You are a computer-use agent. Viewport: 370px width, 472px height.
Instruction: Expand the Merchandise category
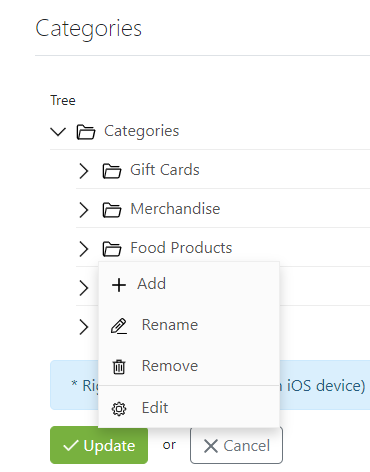pos(84,210)
